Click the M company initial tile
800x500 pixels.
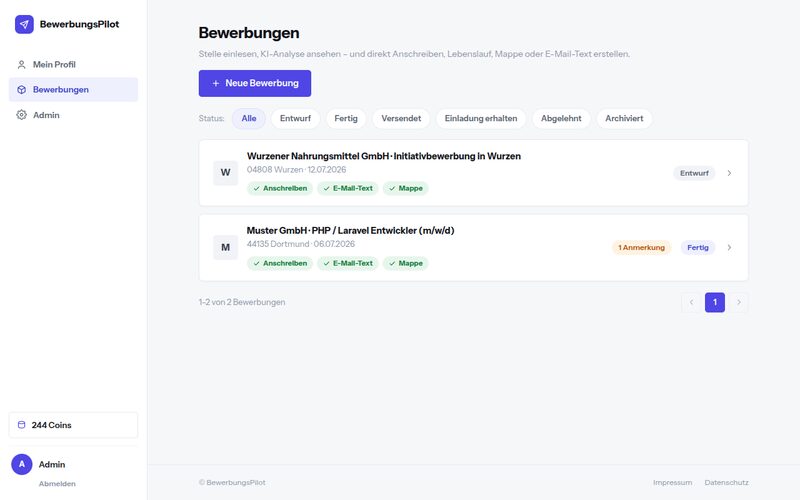(x=226, y=247)
